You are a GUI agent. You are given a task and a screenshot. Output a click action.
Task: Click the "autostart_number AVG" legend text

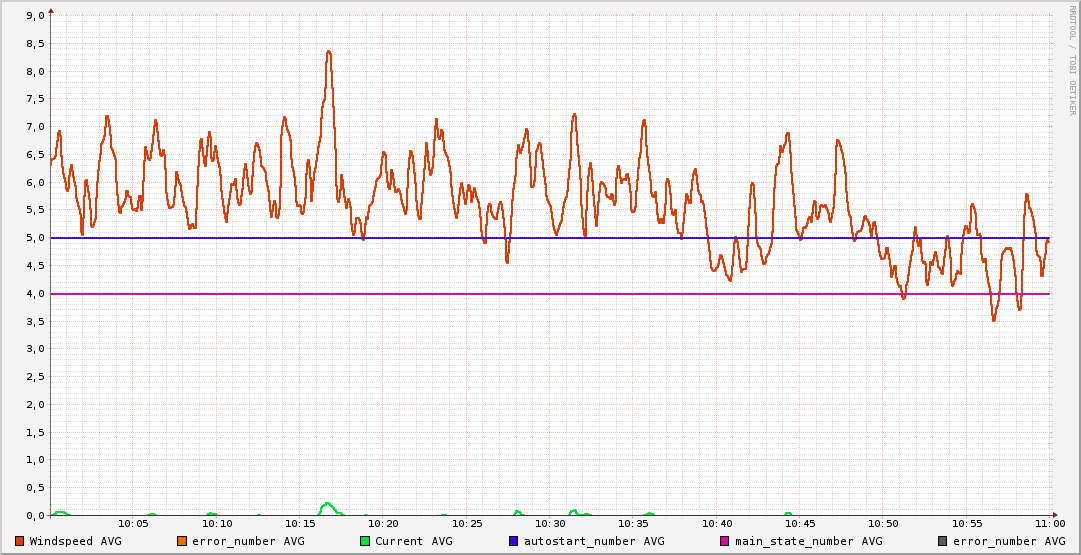[593, 541]
